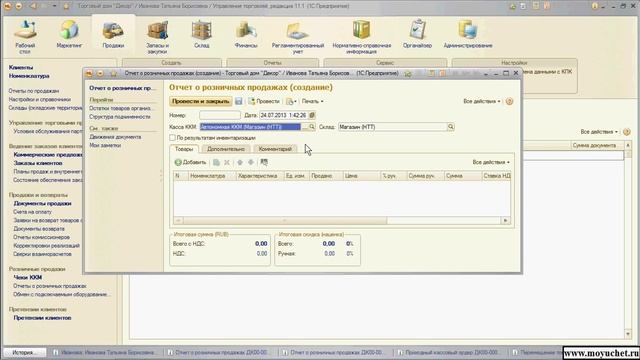The height and width of the screenshot is (360, 640).
Task: Open the Рабочий стол section
Action: [x=25, y=37]
